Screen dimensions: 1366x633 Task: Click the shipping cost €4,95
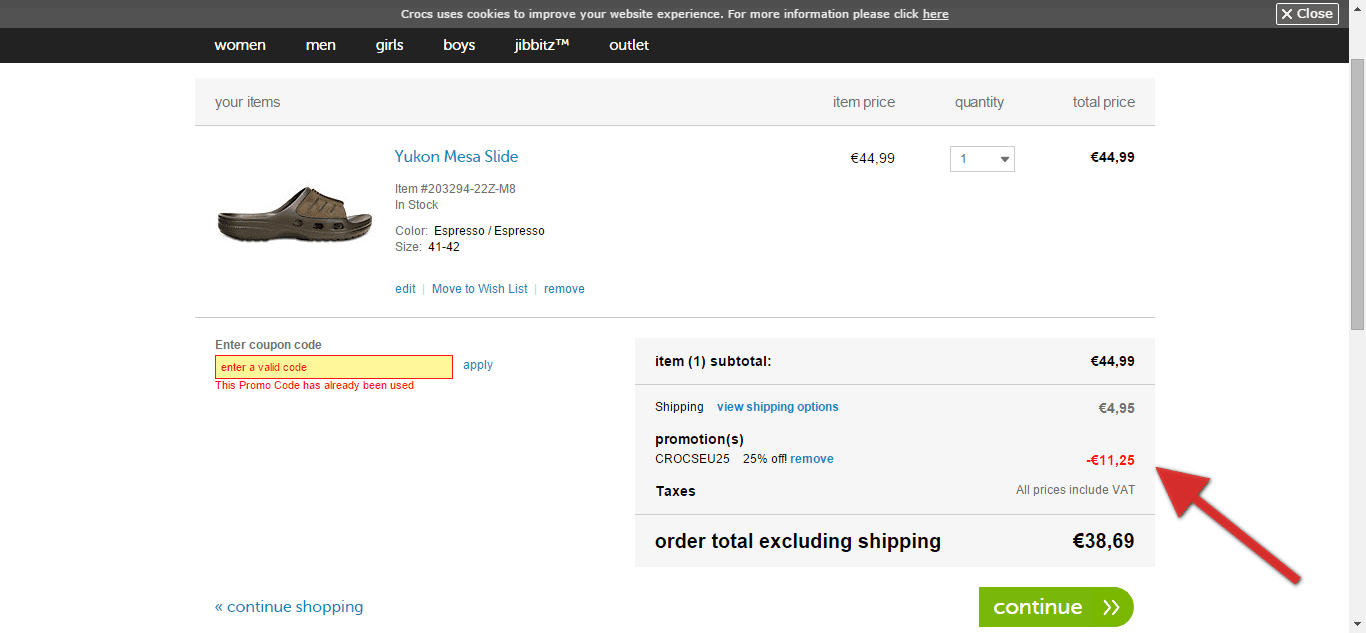point(1117,408)
